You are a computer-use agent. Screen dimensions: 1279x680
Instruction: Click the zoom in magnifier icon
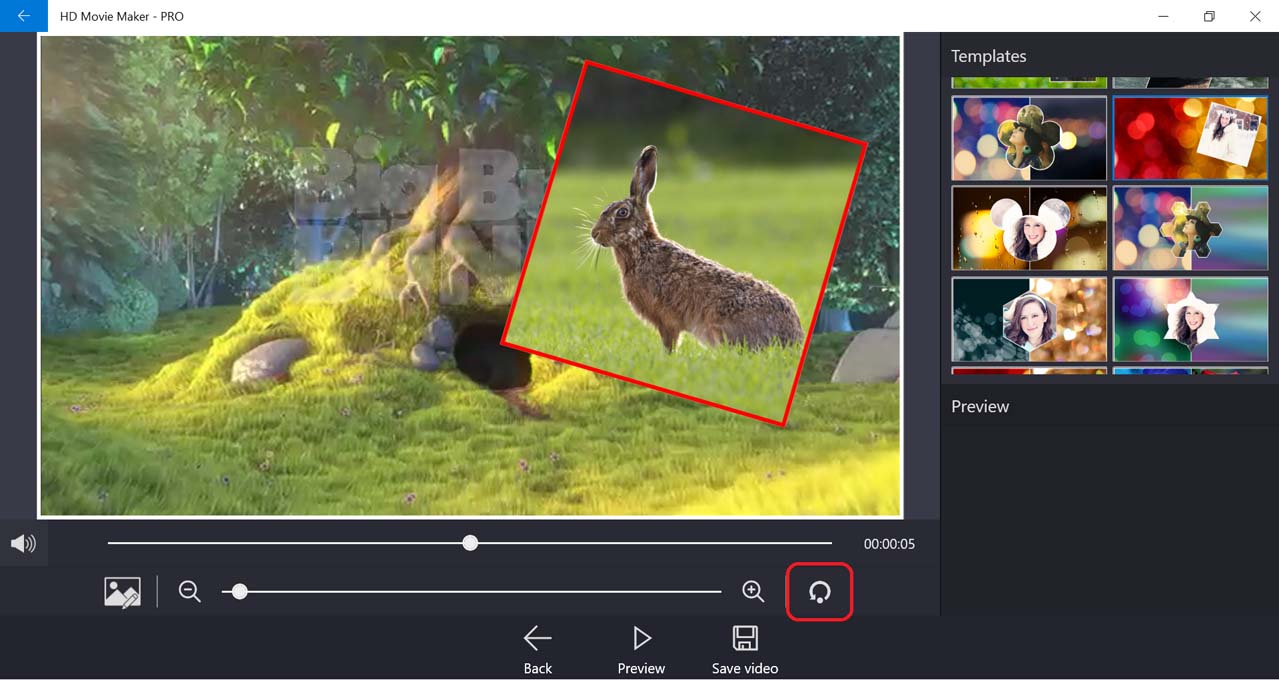click(x=753, y=591)
